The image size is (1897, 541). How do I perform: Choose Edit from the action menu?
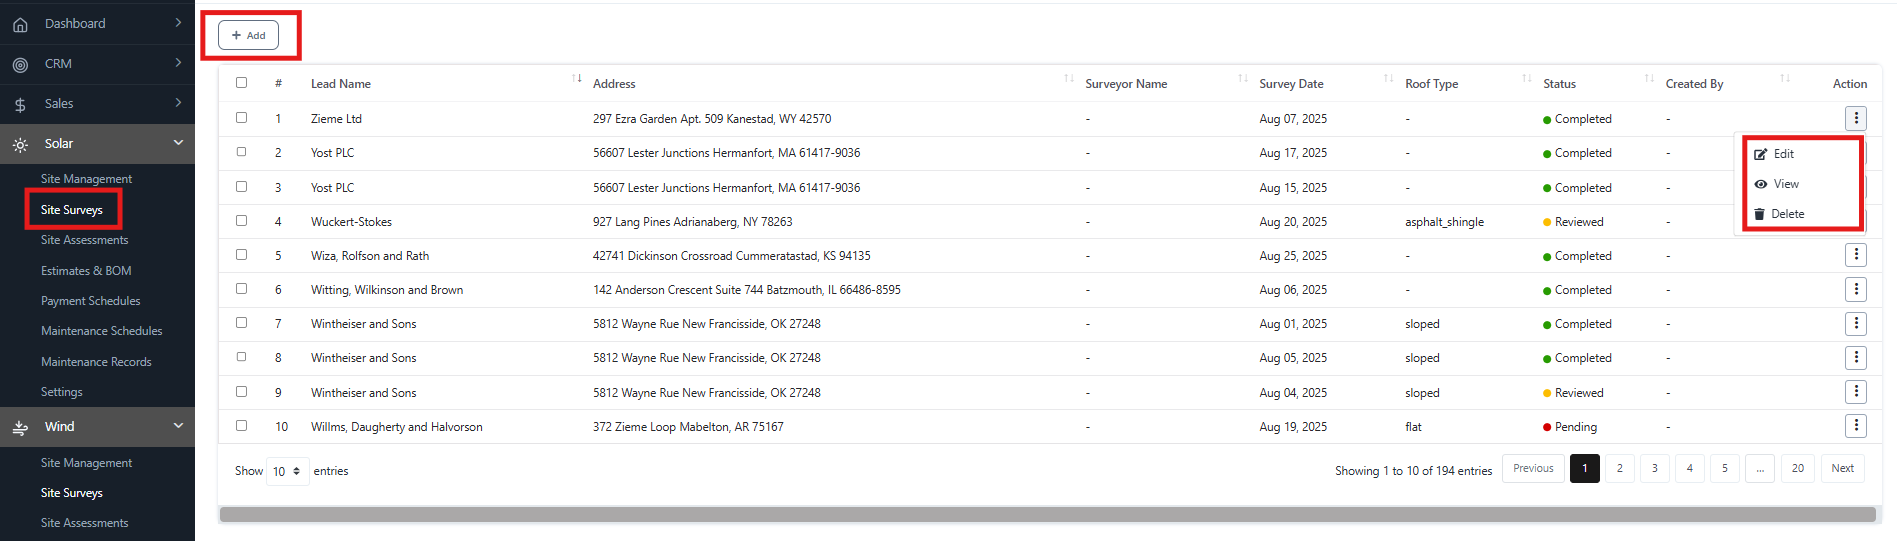(1783, 154)
